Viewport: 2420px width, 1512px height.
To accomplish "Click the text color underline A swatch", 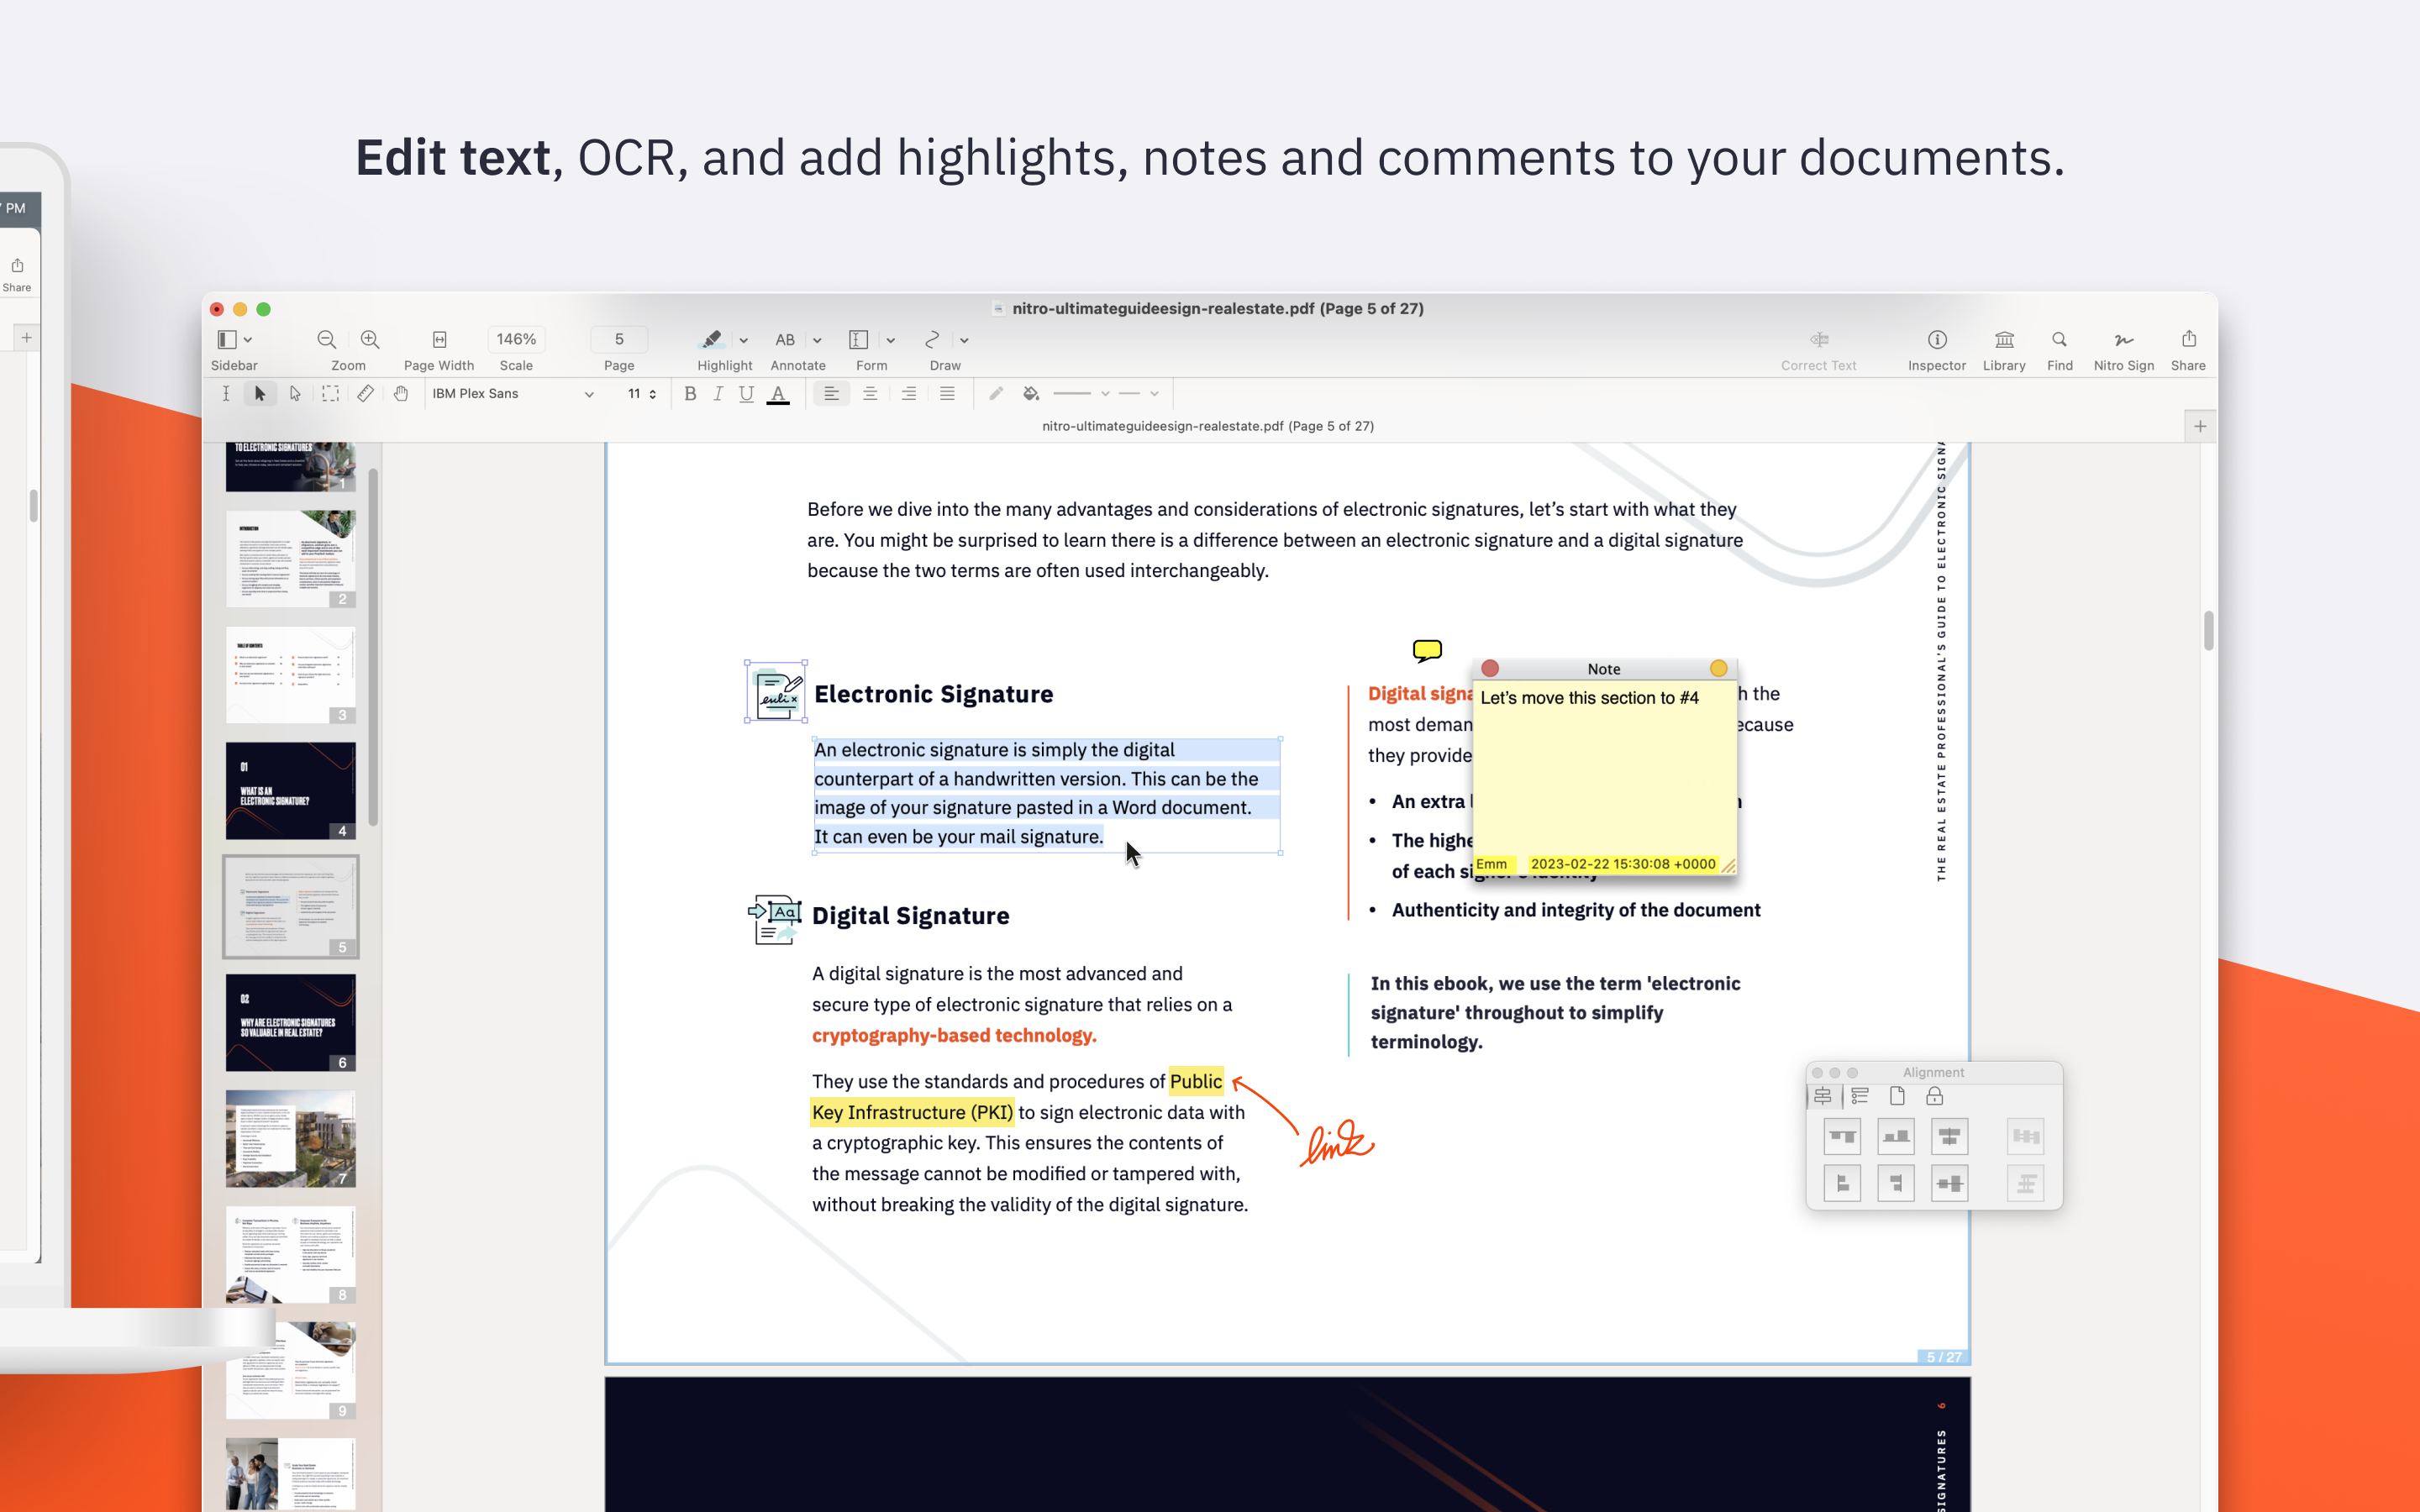I will coord(778,394).
